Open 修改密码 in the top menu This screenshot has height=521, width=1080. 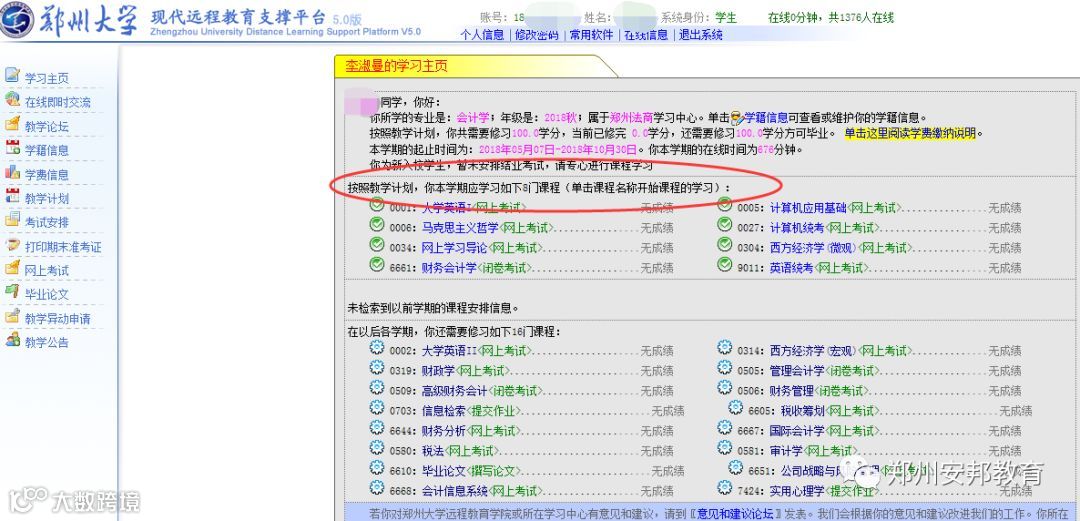(537, 35)
